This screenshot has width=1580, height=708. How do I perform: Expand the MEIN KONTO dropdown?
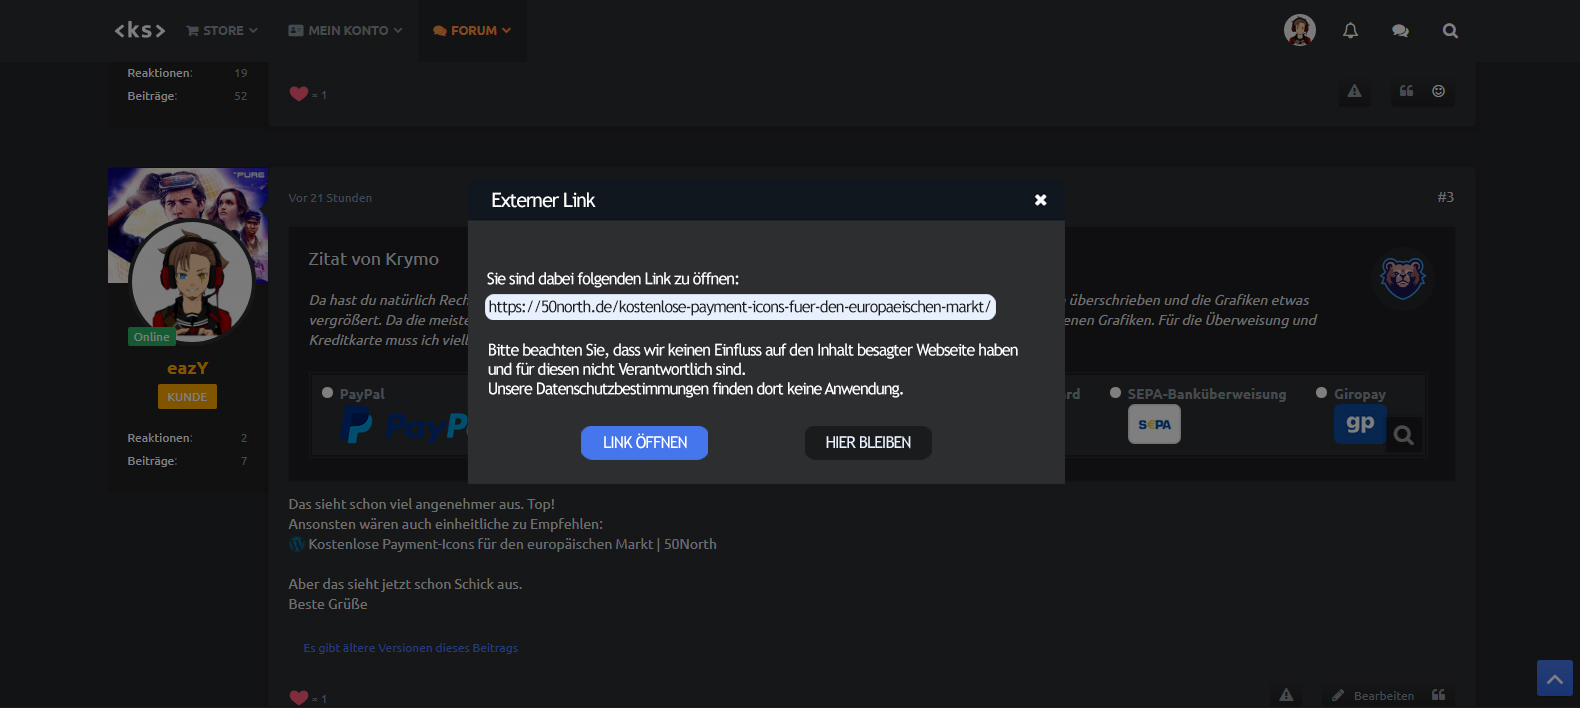tap(345, 31)
